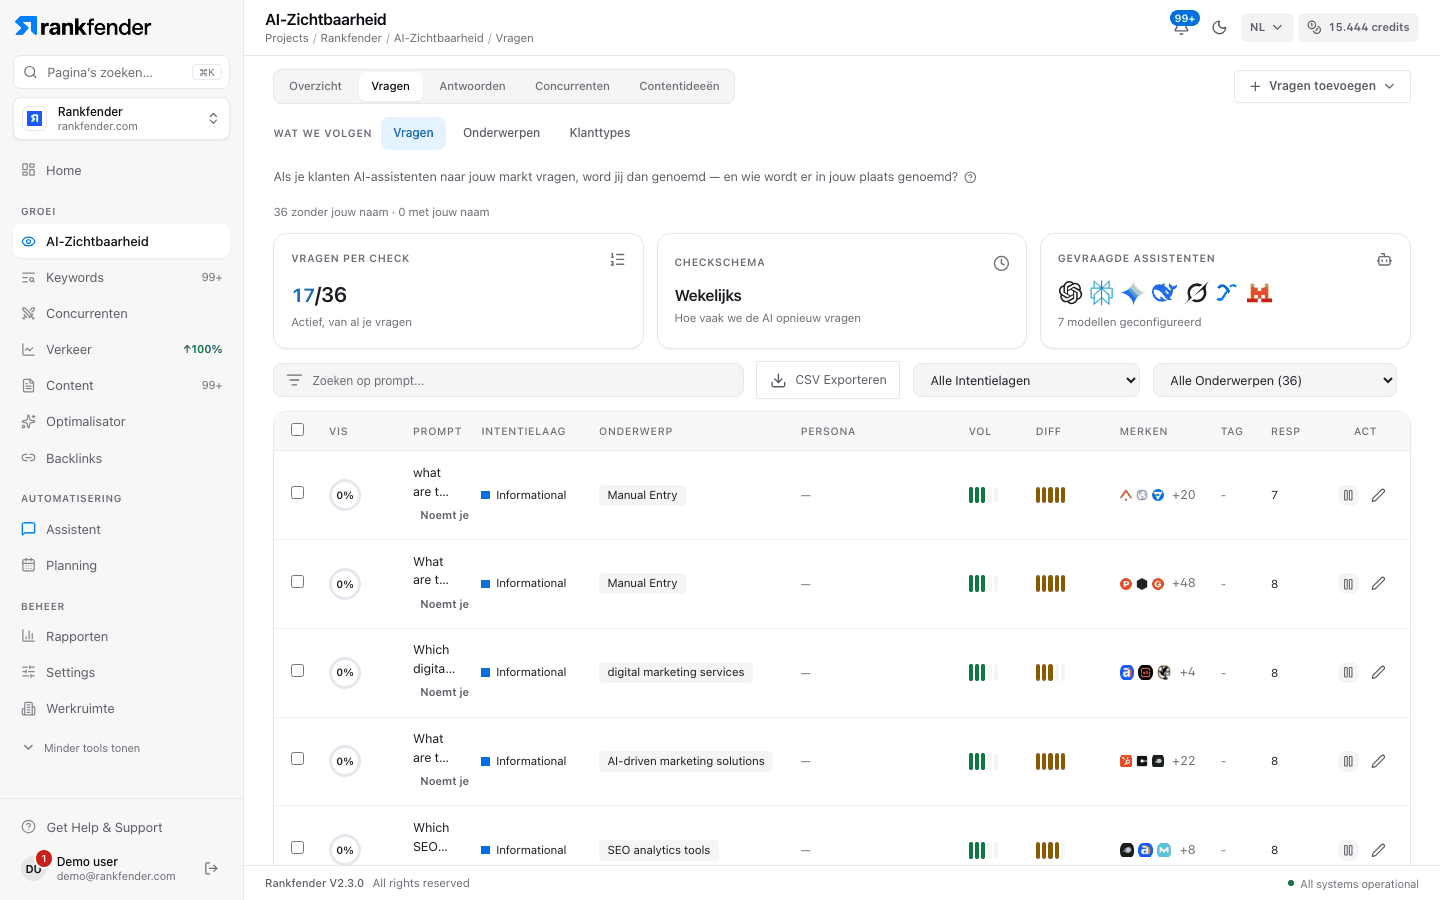This screenshot has width=1440, height=900.
Task: Select all prompts with header checkbox
Action: click(x=297, y=430)
